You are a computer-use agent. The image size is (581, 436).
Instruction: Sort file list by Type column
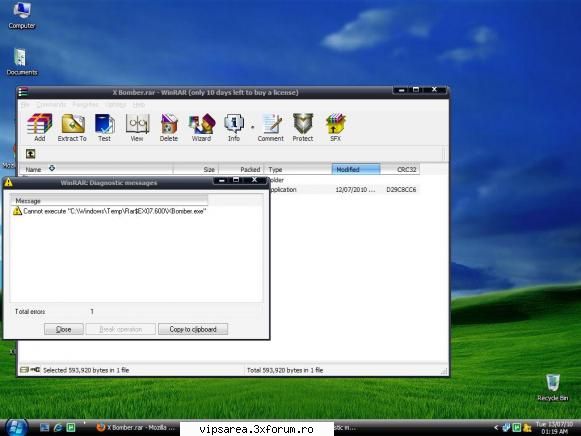point(298,169)
